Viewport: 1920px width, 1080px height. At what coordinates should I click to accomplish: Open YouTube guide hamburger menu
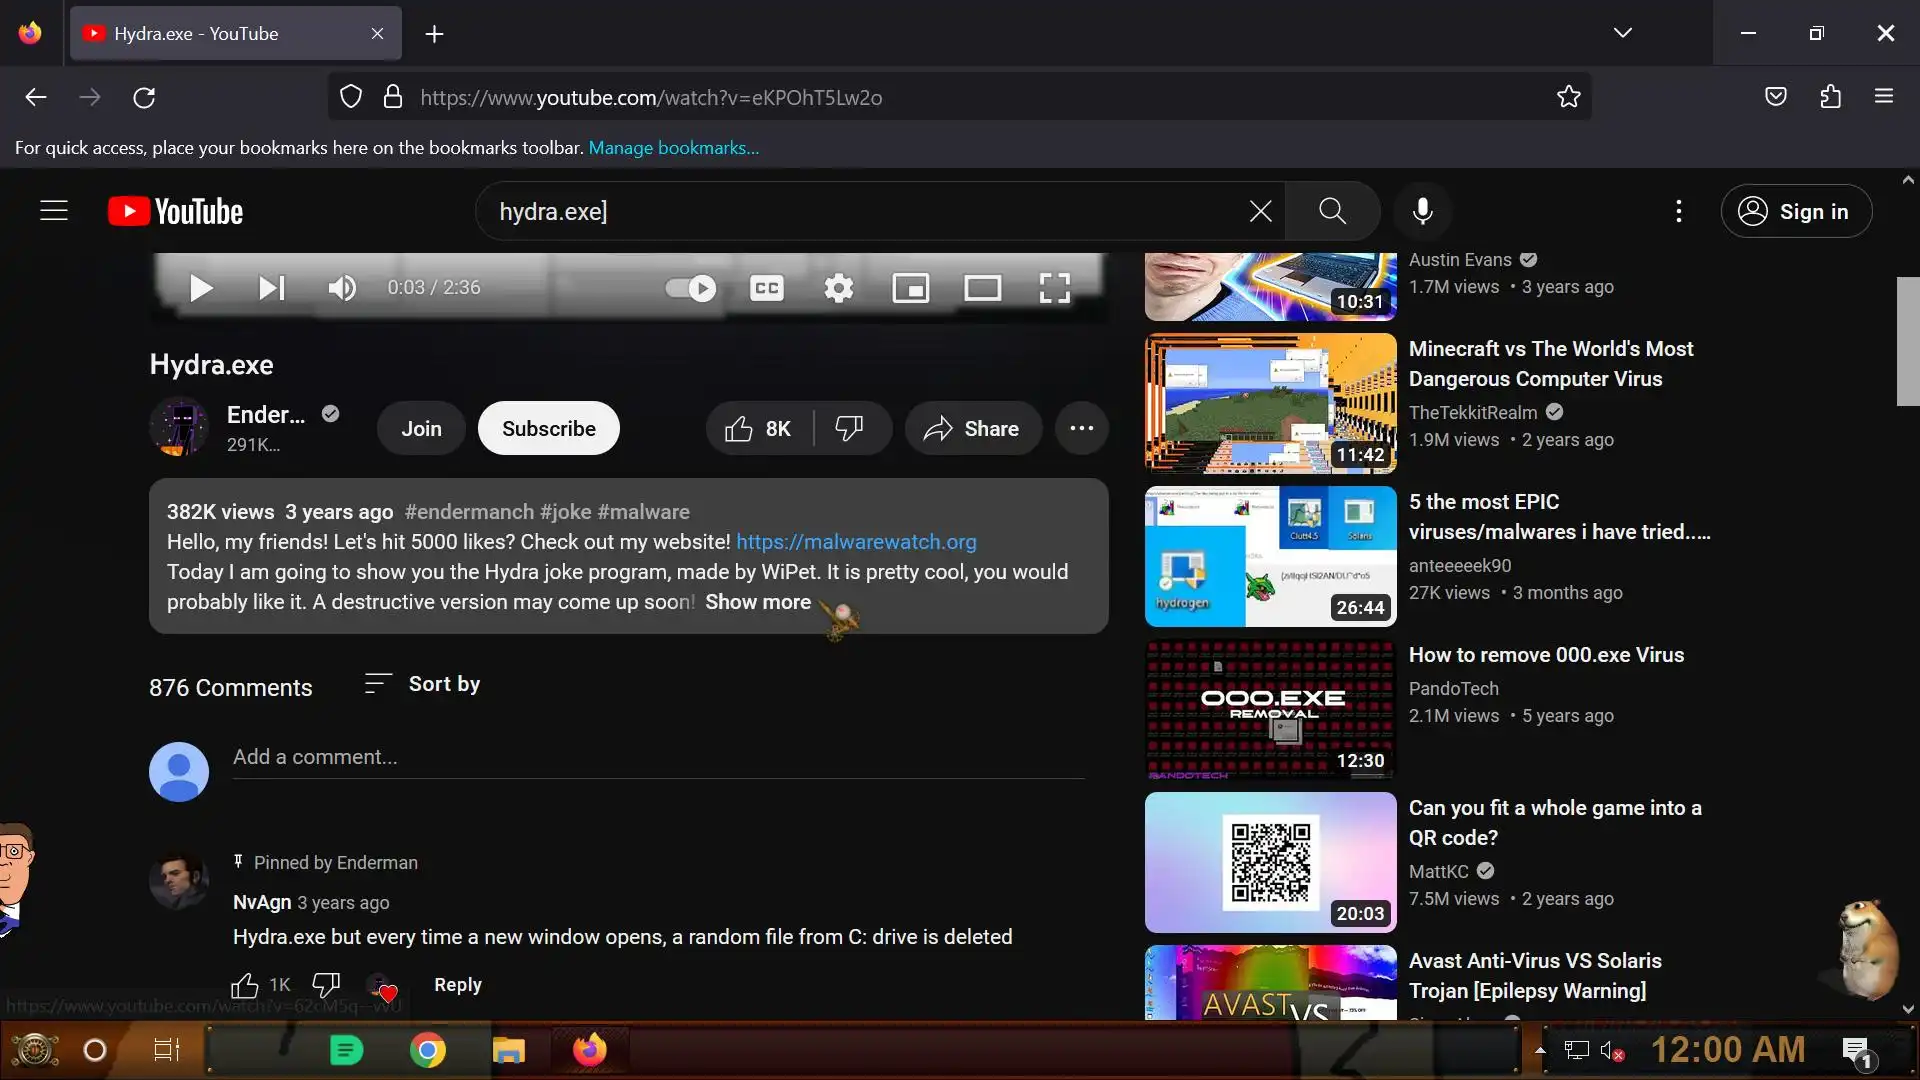pos(54,211)
